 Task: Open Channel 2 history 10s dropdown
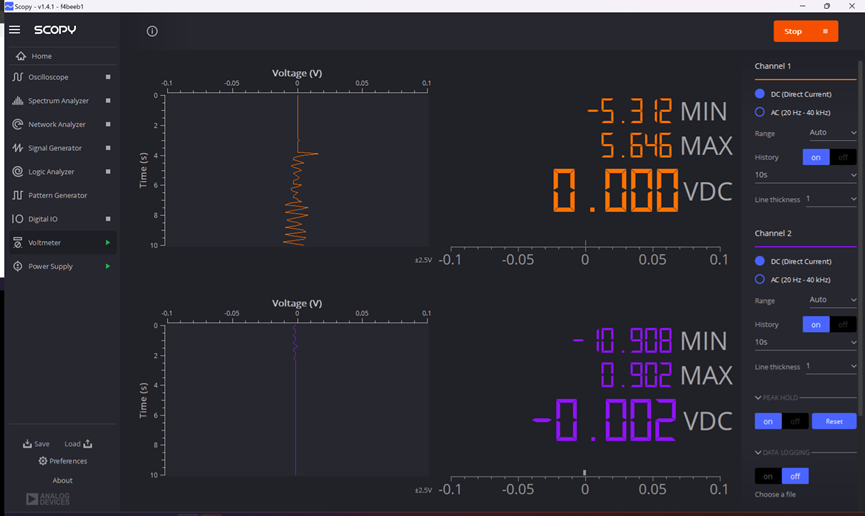point(805,342)
